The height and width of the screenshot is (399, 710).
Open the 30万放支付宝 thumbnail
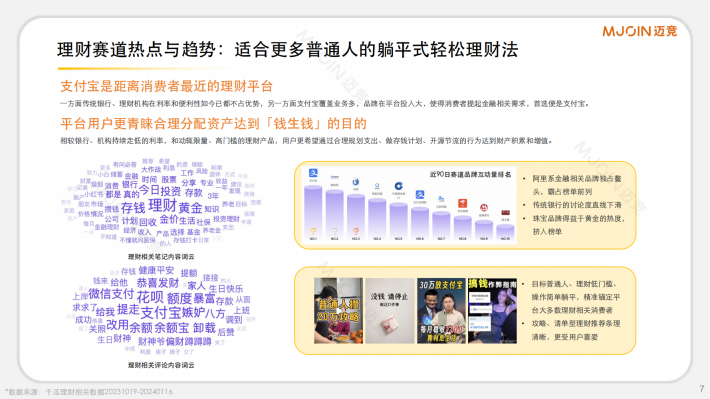click(x=441, y=311)
